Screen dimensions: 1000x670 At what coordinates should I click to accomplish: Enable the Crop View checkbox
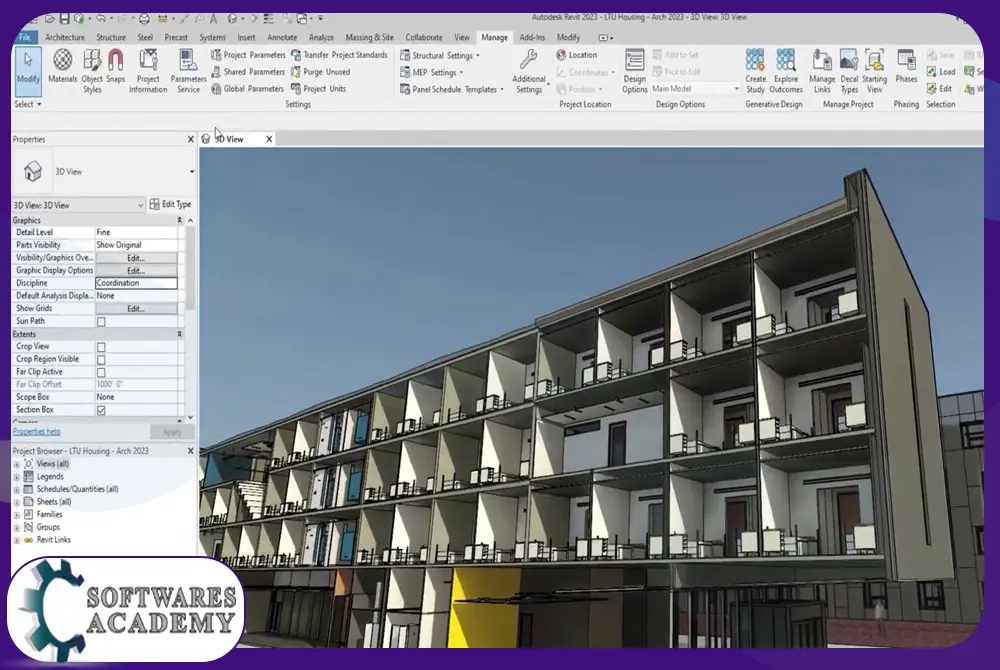click(x=101, y=347)
